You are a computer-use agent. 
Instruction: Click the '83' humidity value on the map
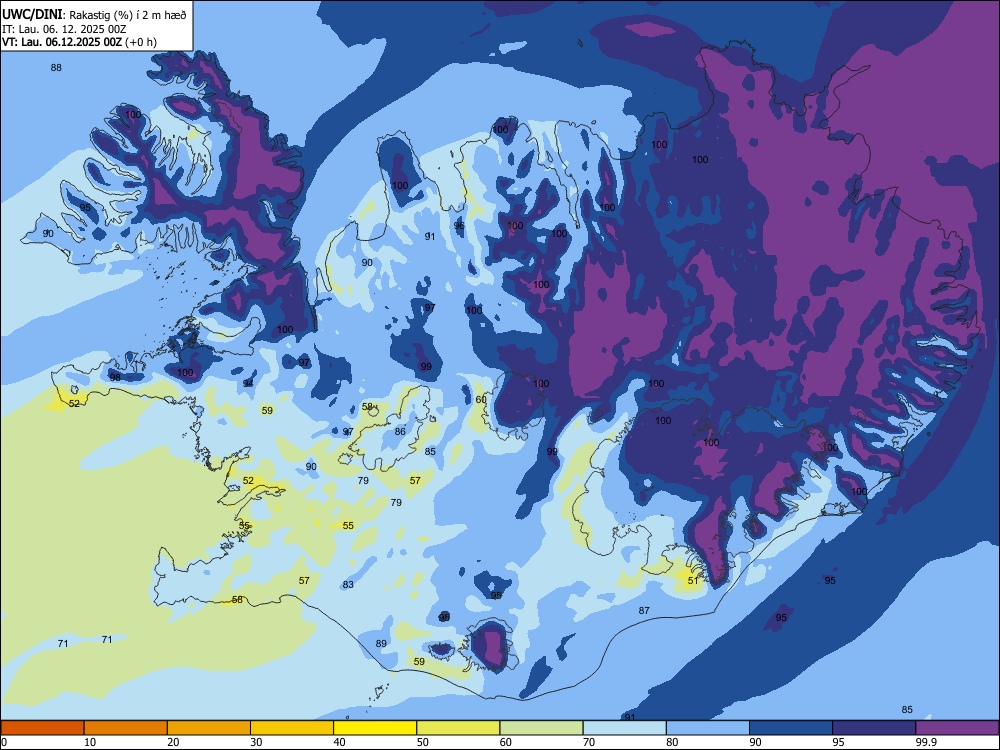[348, 585]
